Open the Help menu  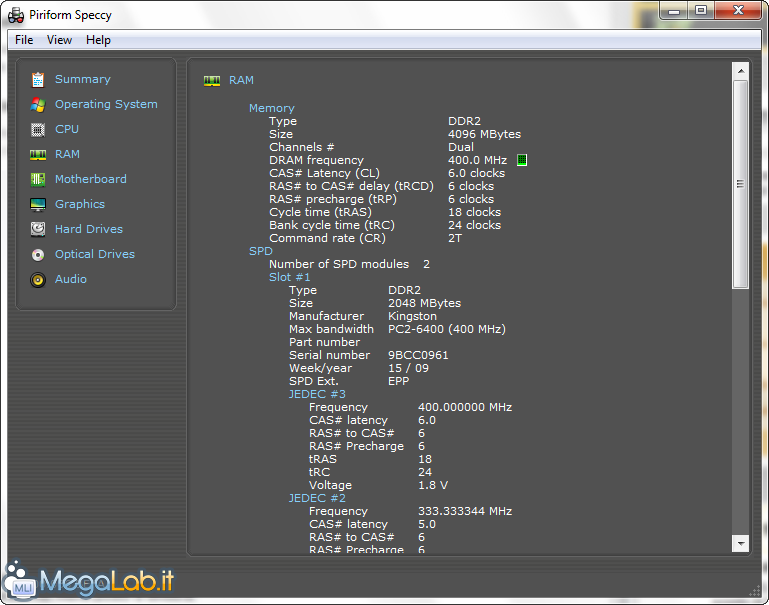tap(98, 40)
